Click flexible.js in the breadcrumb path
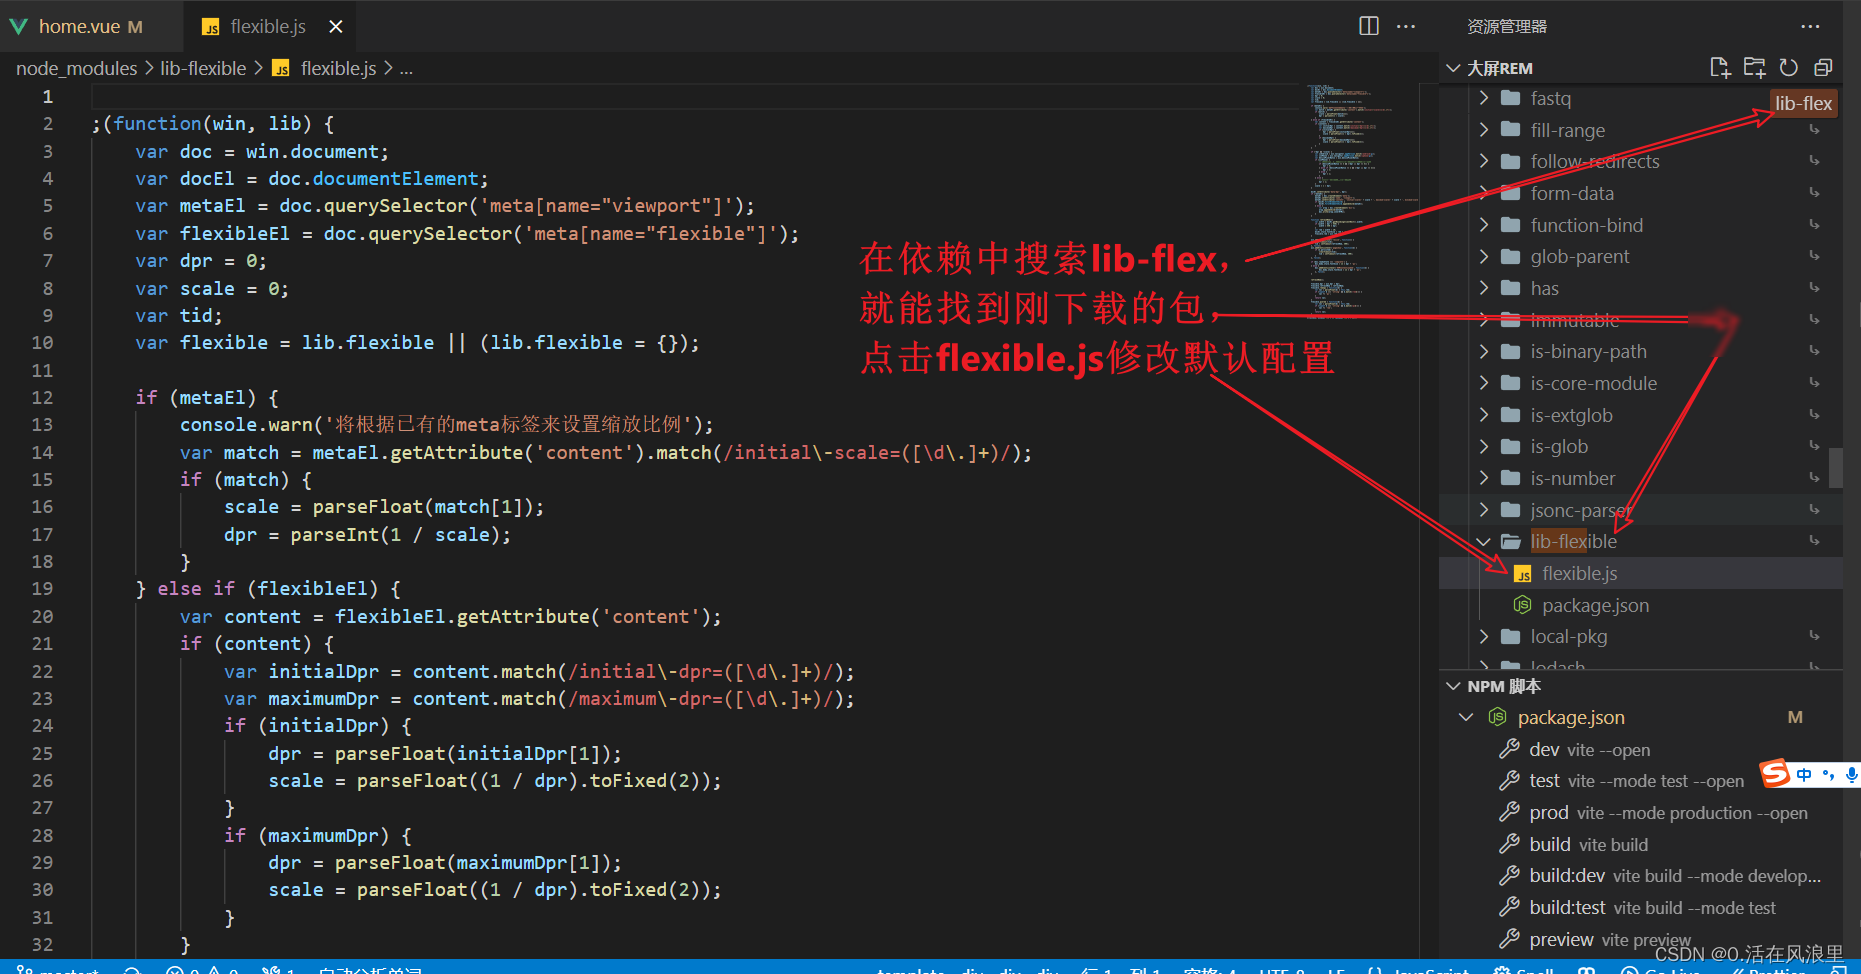 point(338,68)
